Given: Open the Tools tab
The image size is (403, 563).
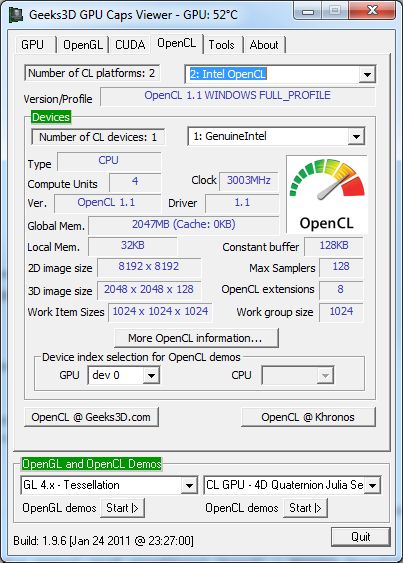Looking at the screenshot, I should click(221, 45).
